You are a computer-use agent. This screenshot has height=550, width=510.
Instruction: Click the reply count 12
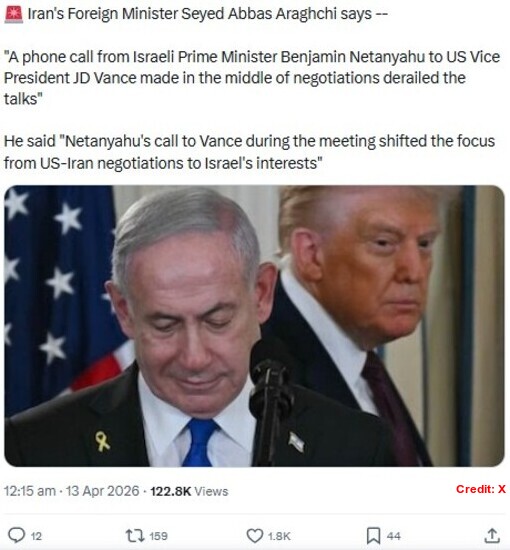(x=36, y=536)
